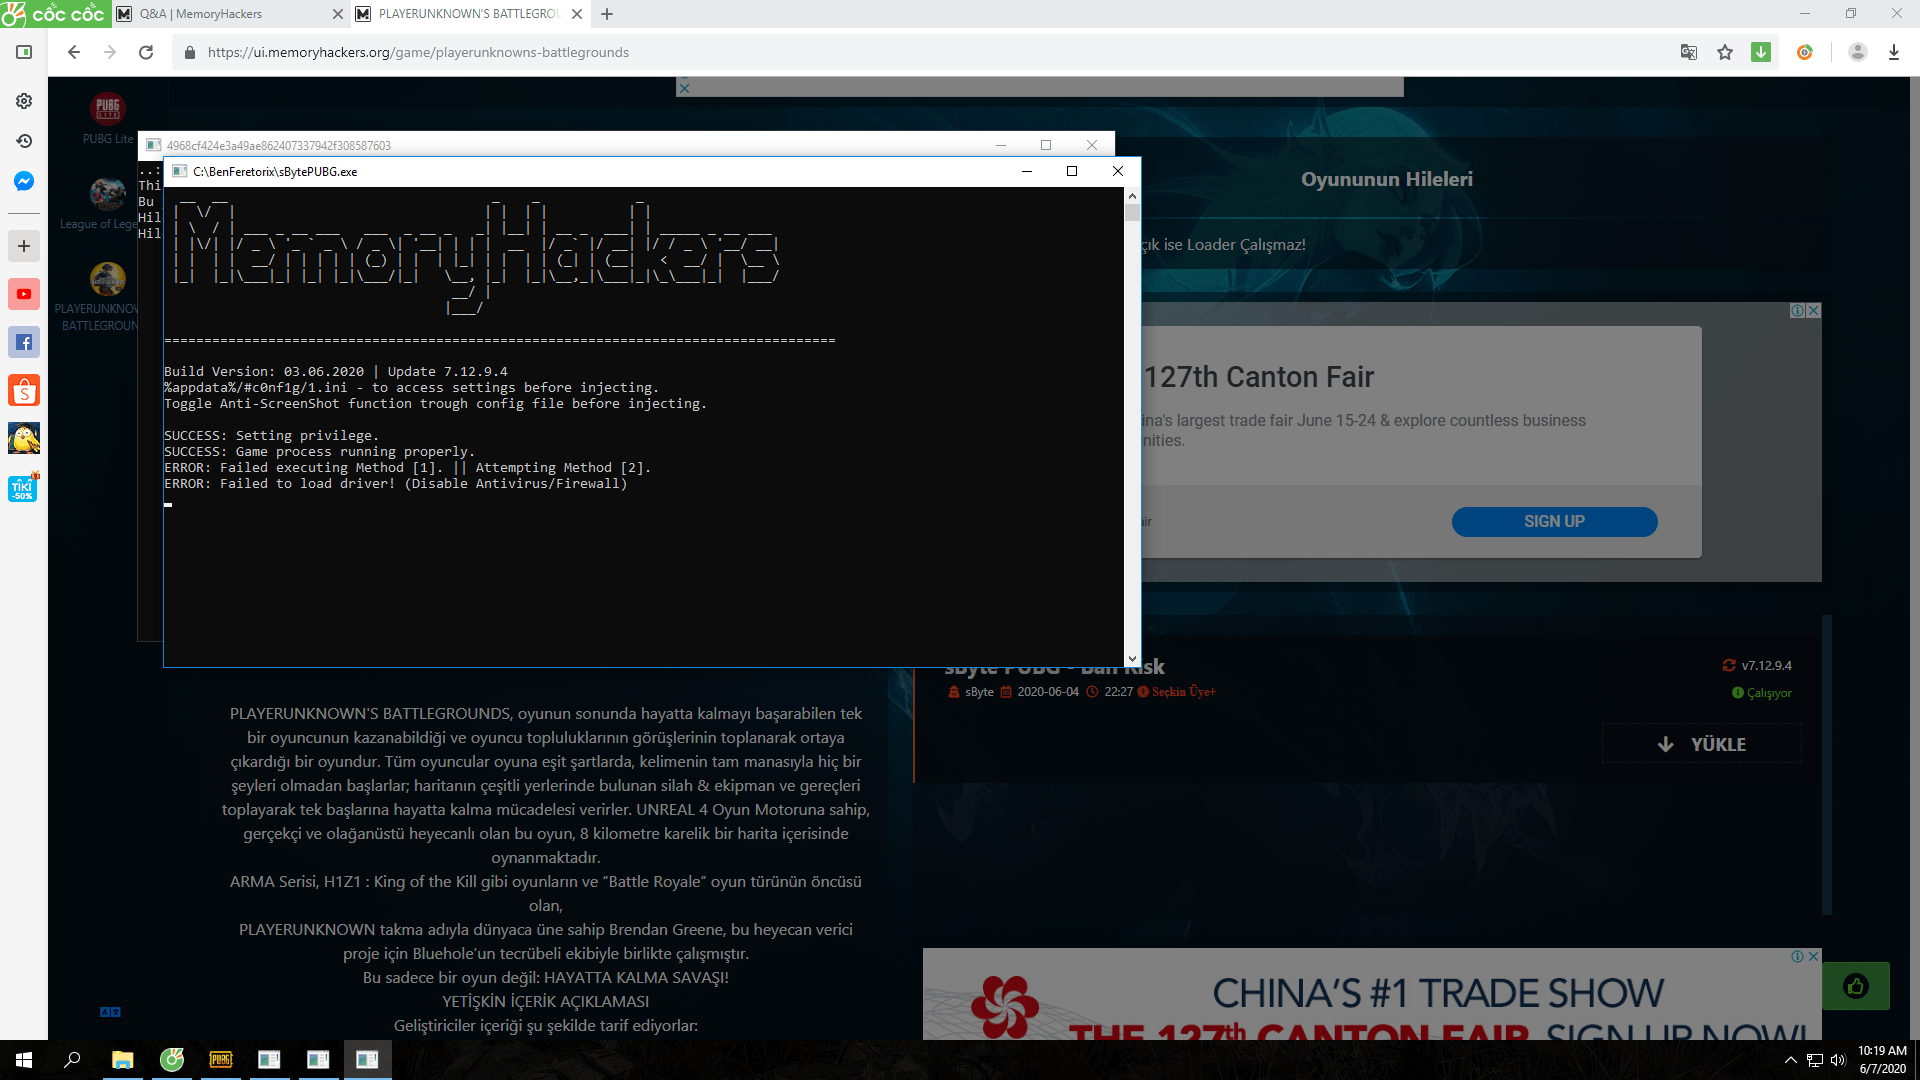This screenshot has width=1920, height=1080.
Task: Open sBytePUBG.exe console title icon menu
Action: click(180, 171)
